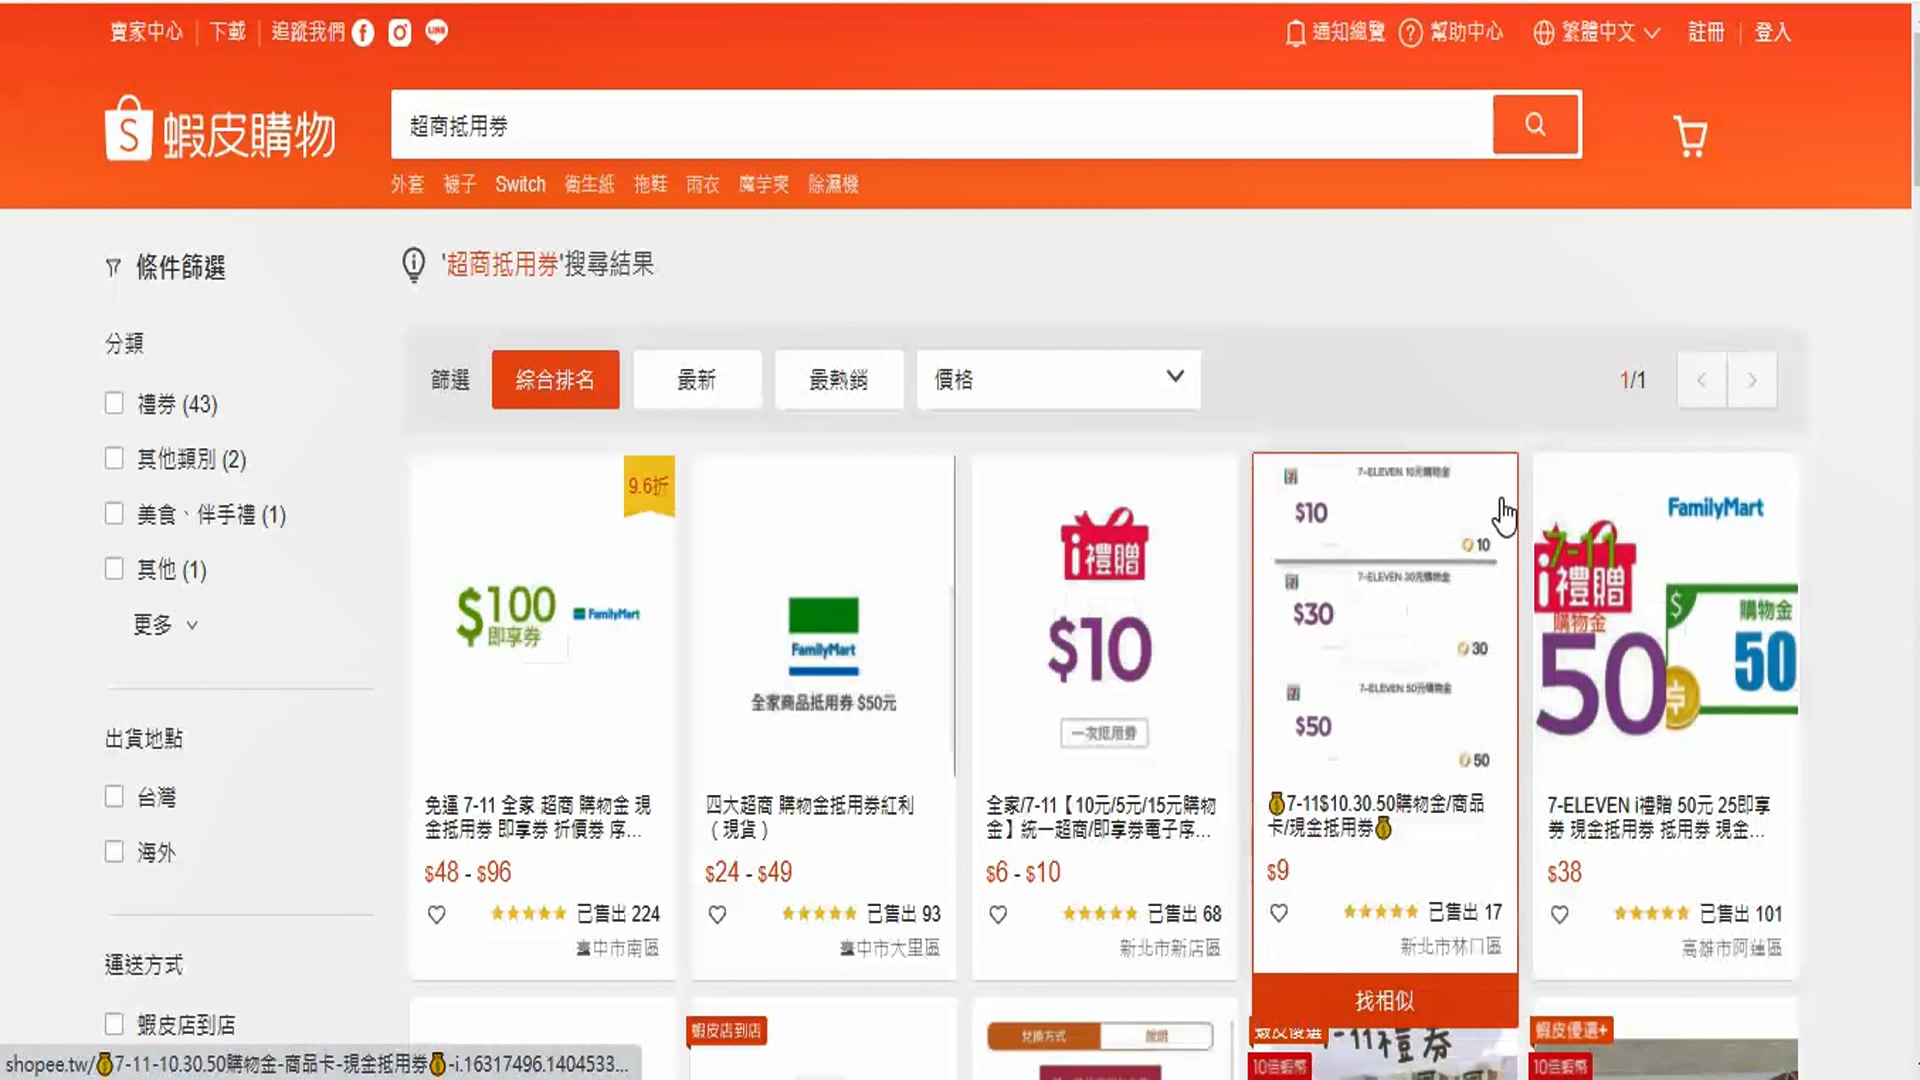
Task: Go to previous results page arrow
Action: (x=1701, y=380)
